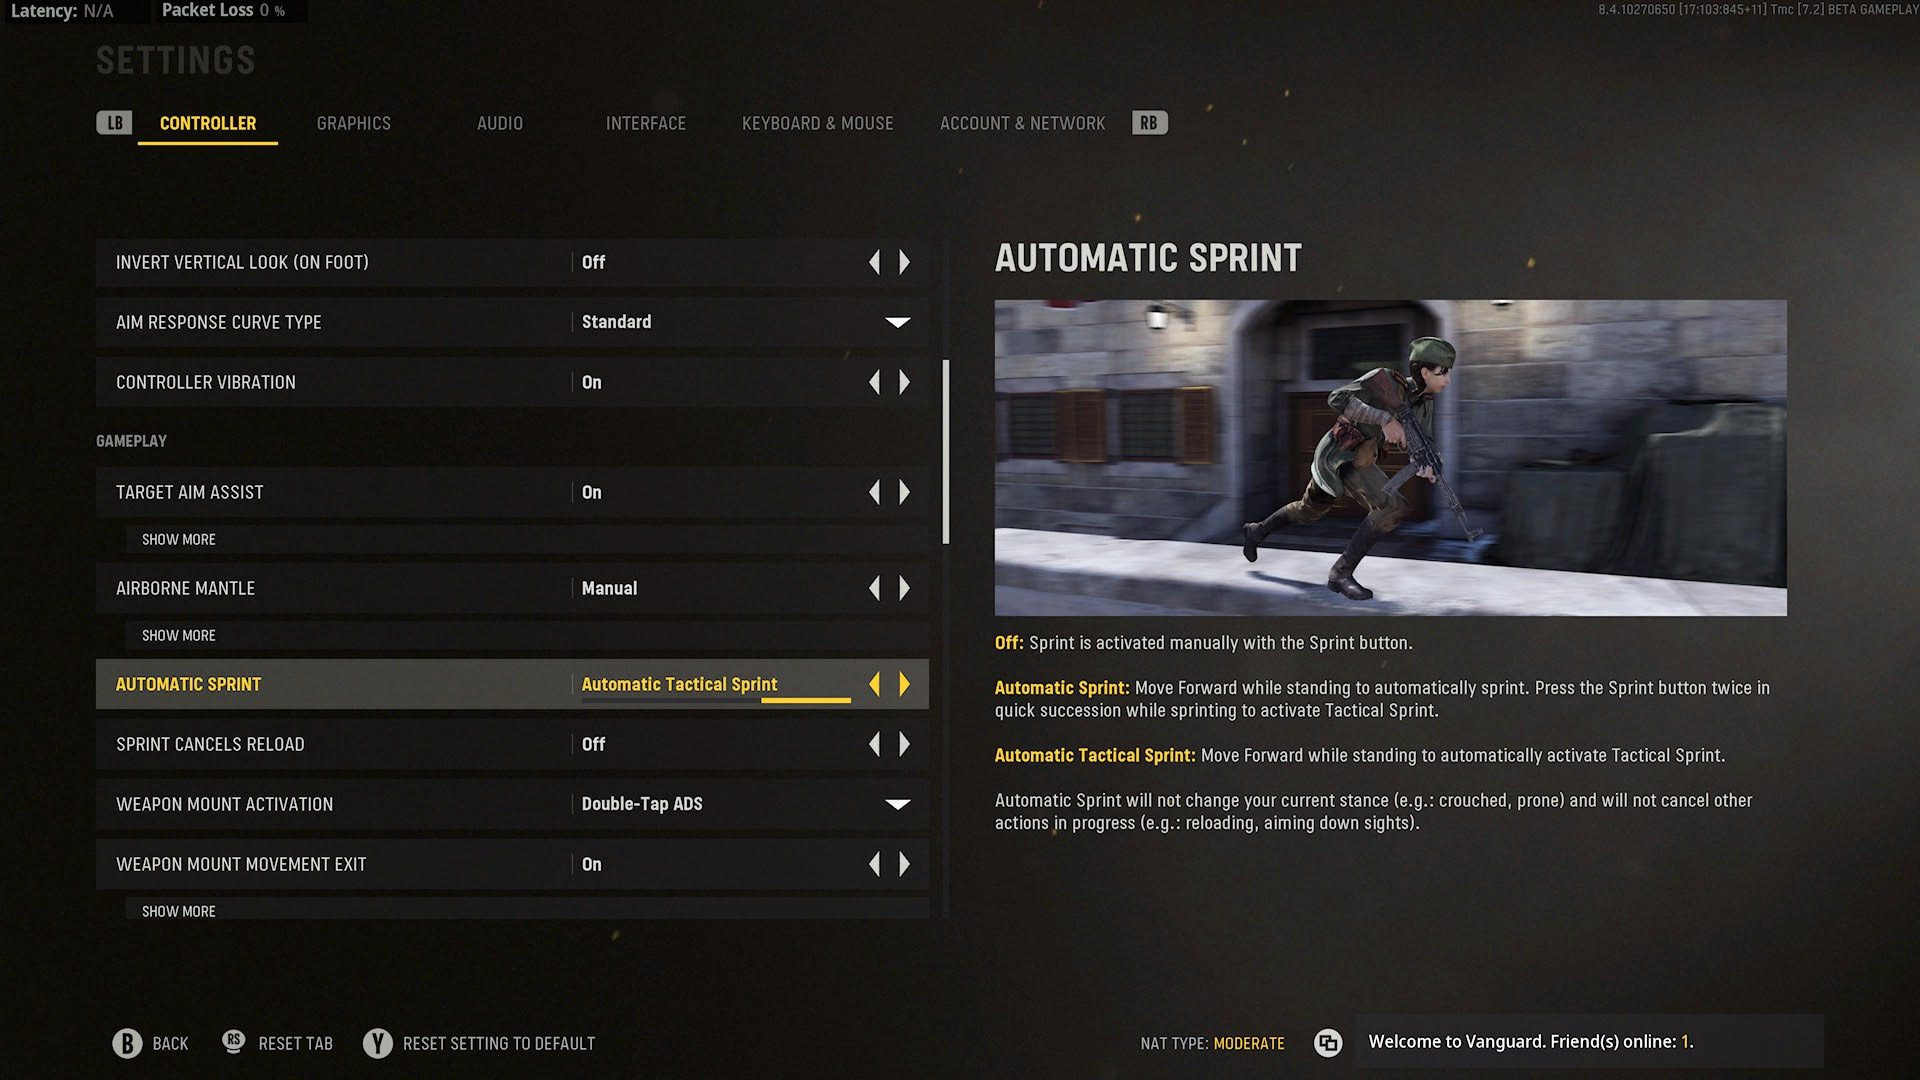Open Aim Response Curve Type dropdown
The image size is (1920, 1080).
pos(897,322)
